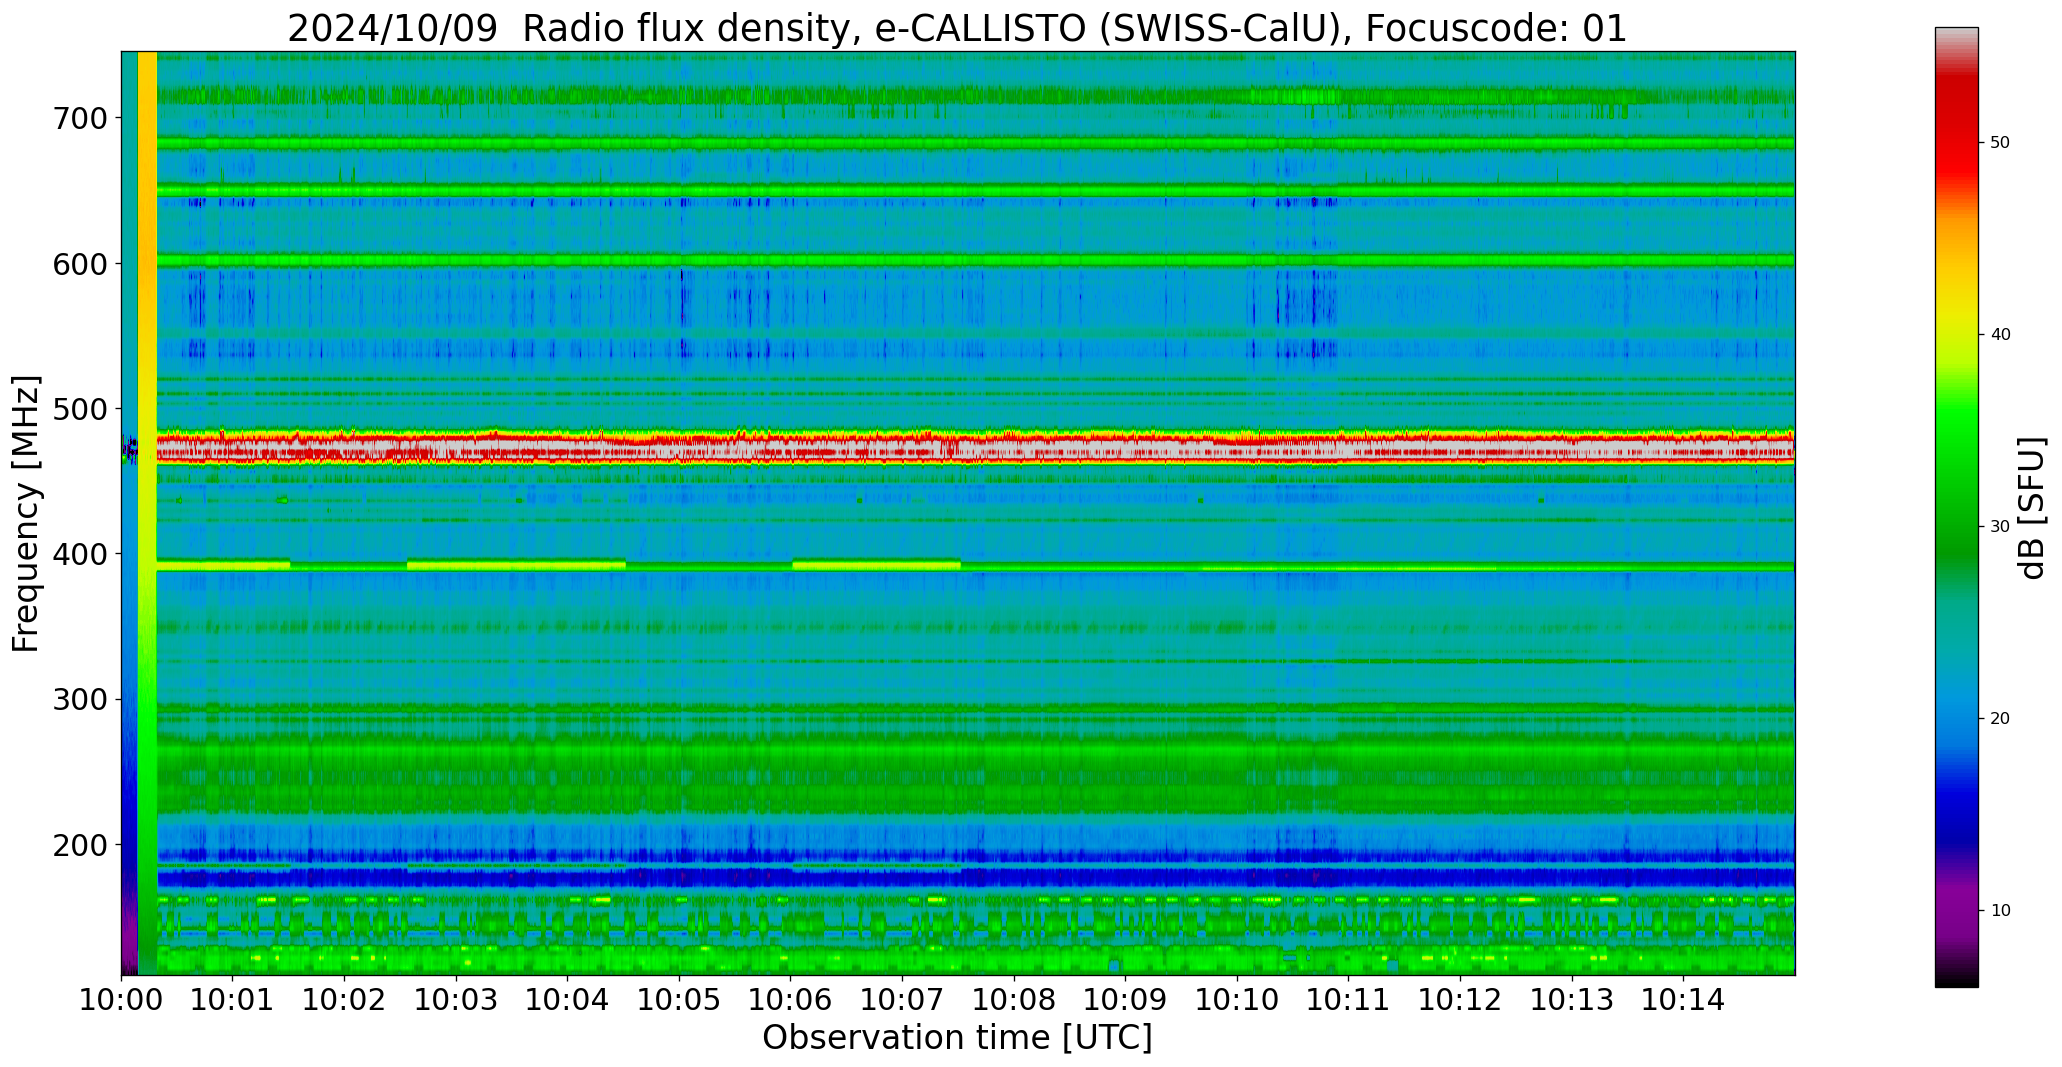
Task: Click the colorbar tick label 20
Action: tap(2000, 719)
